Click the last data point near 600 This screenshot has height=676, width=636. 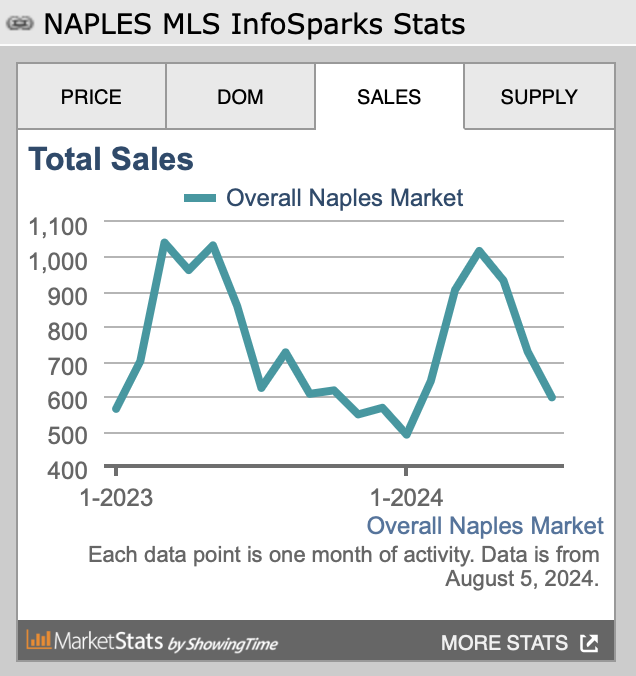click(x=552, y=397)
